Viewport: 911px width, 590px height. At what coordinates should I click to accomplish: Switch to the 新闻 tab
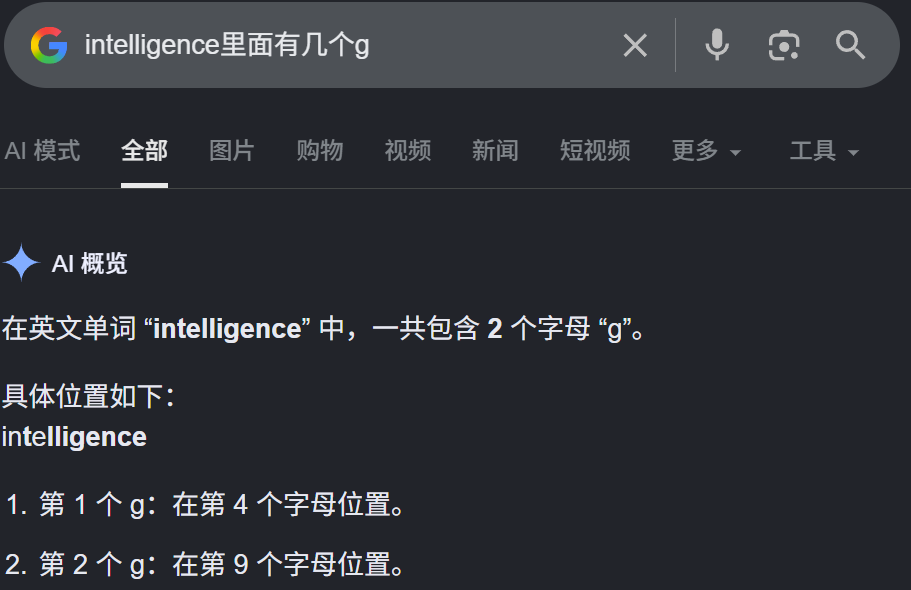tap(495, 151)
